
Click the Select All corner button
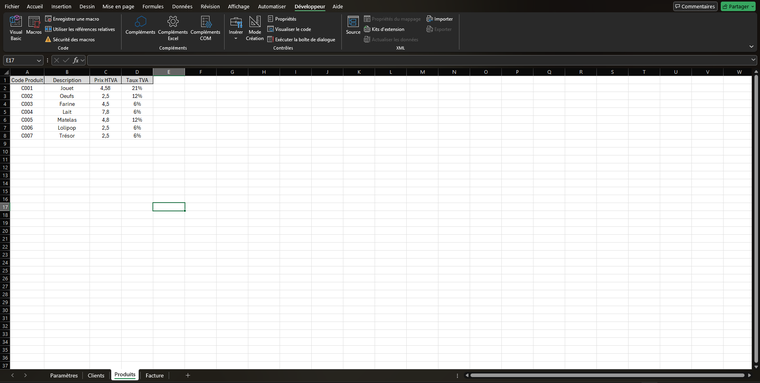tap(5, 72)
